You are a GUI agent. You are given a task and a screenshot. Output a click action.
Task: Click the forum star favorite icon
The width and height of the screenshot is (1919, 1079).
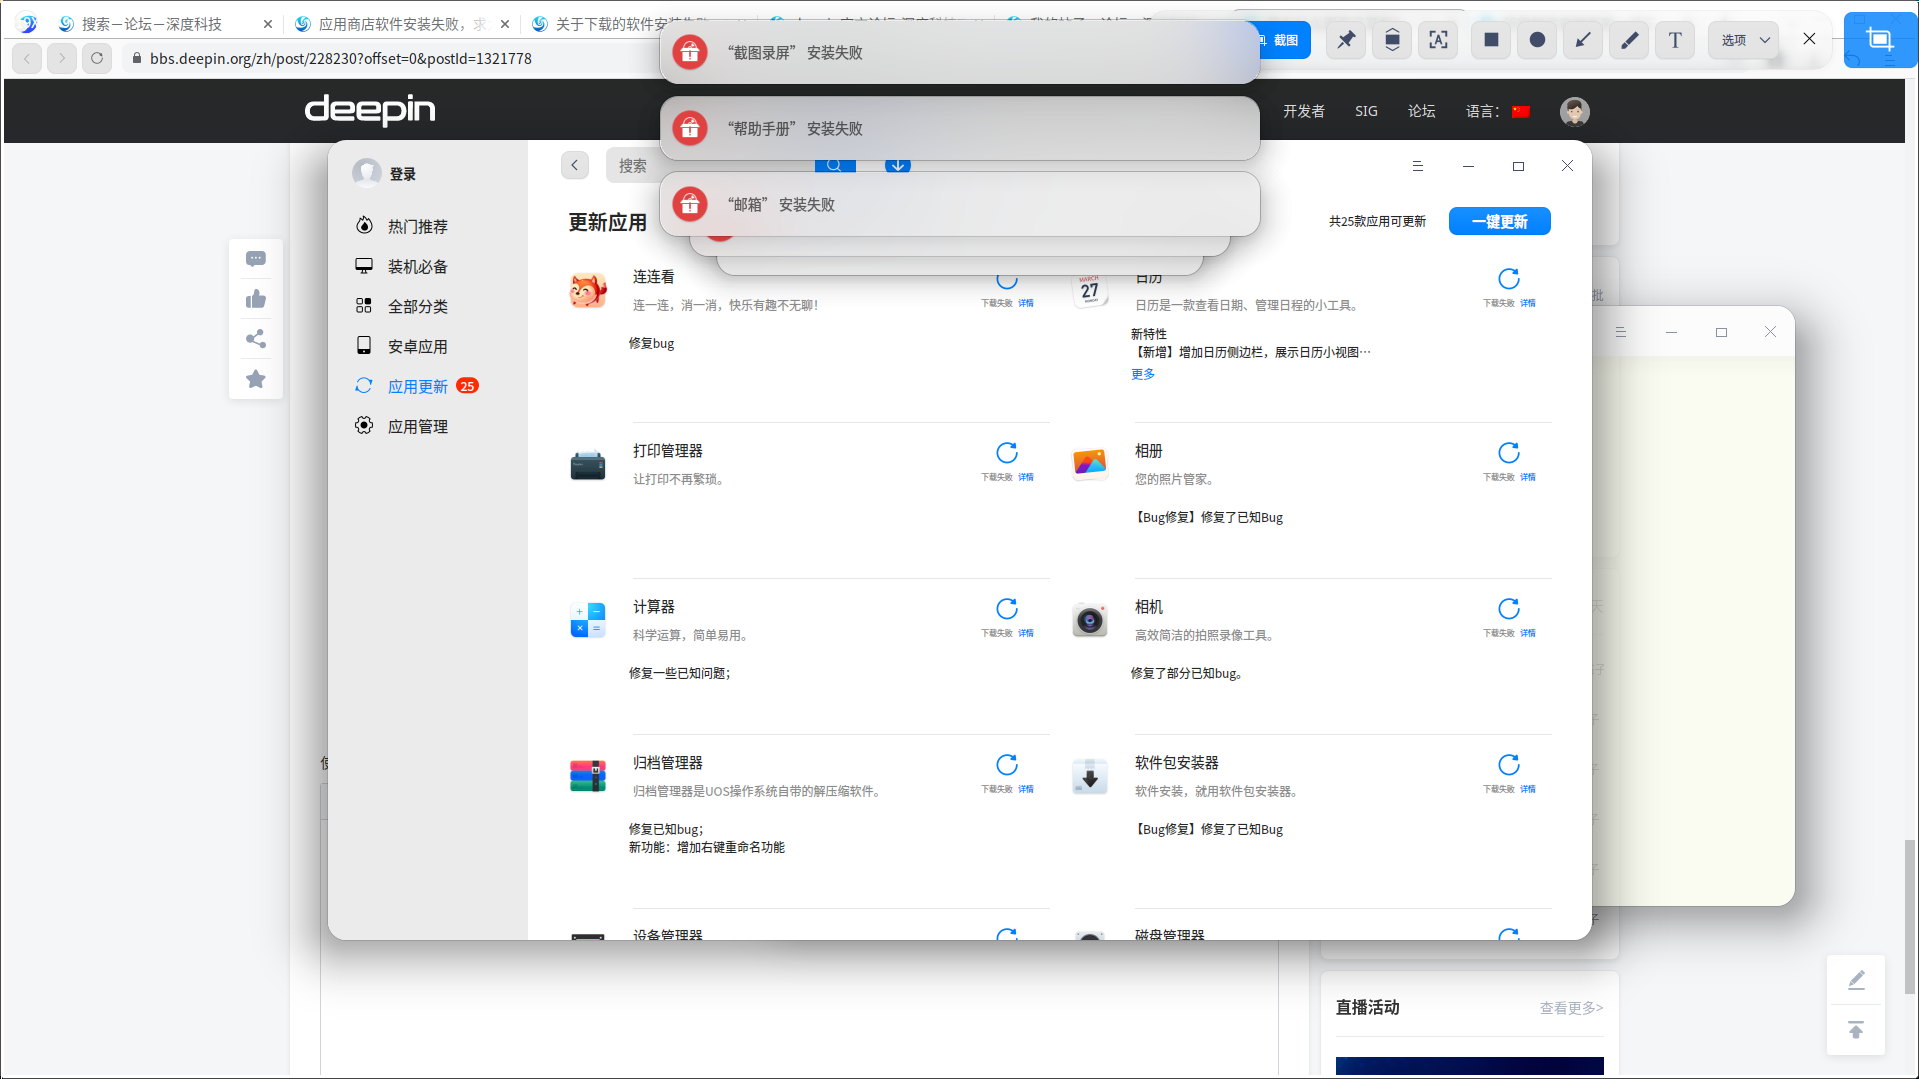(256, 379)
